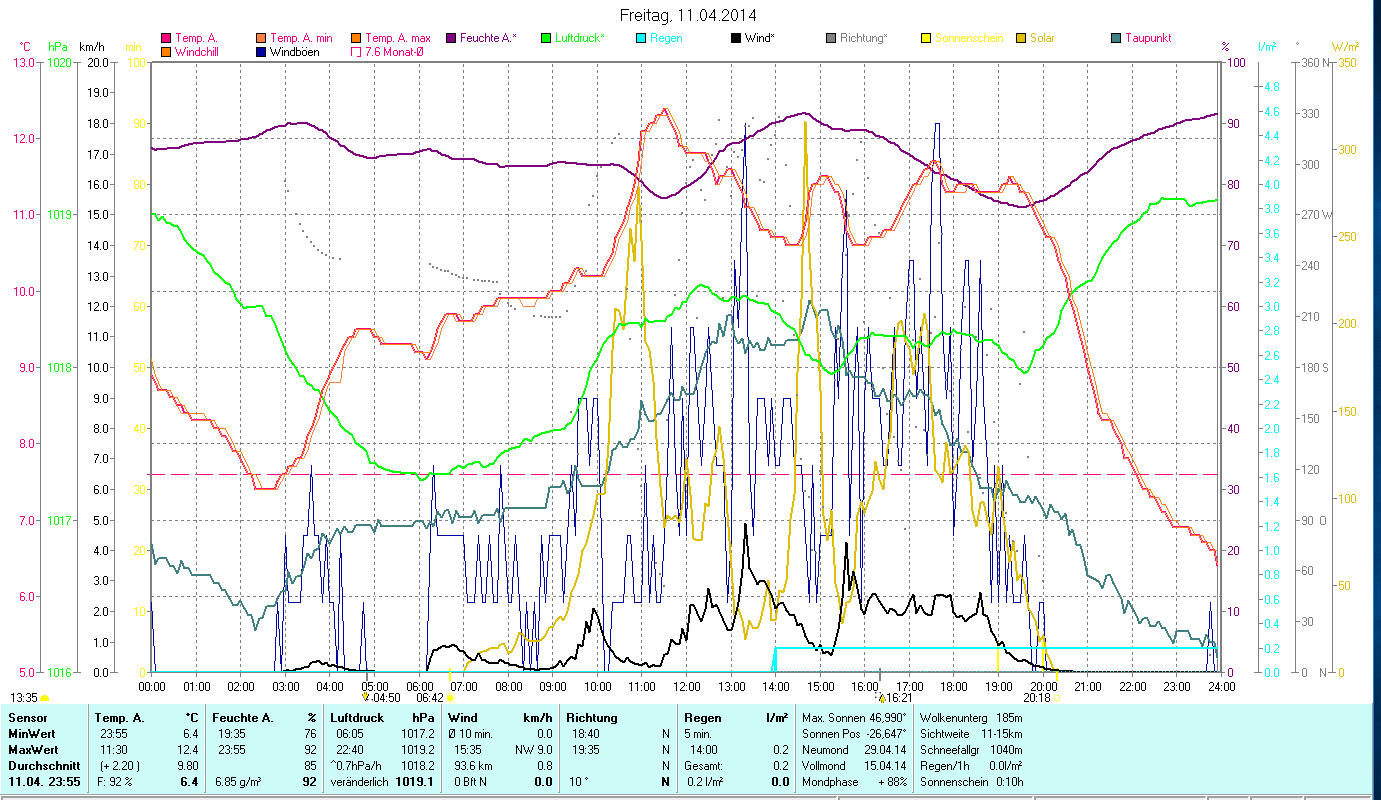Click the teal Taupunkt legend swatch
Viewport: 1381px width, 800px height.
[x=1115, y=38]
